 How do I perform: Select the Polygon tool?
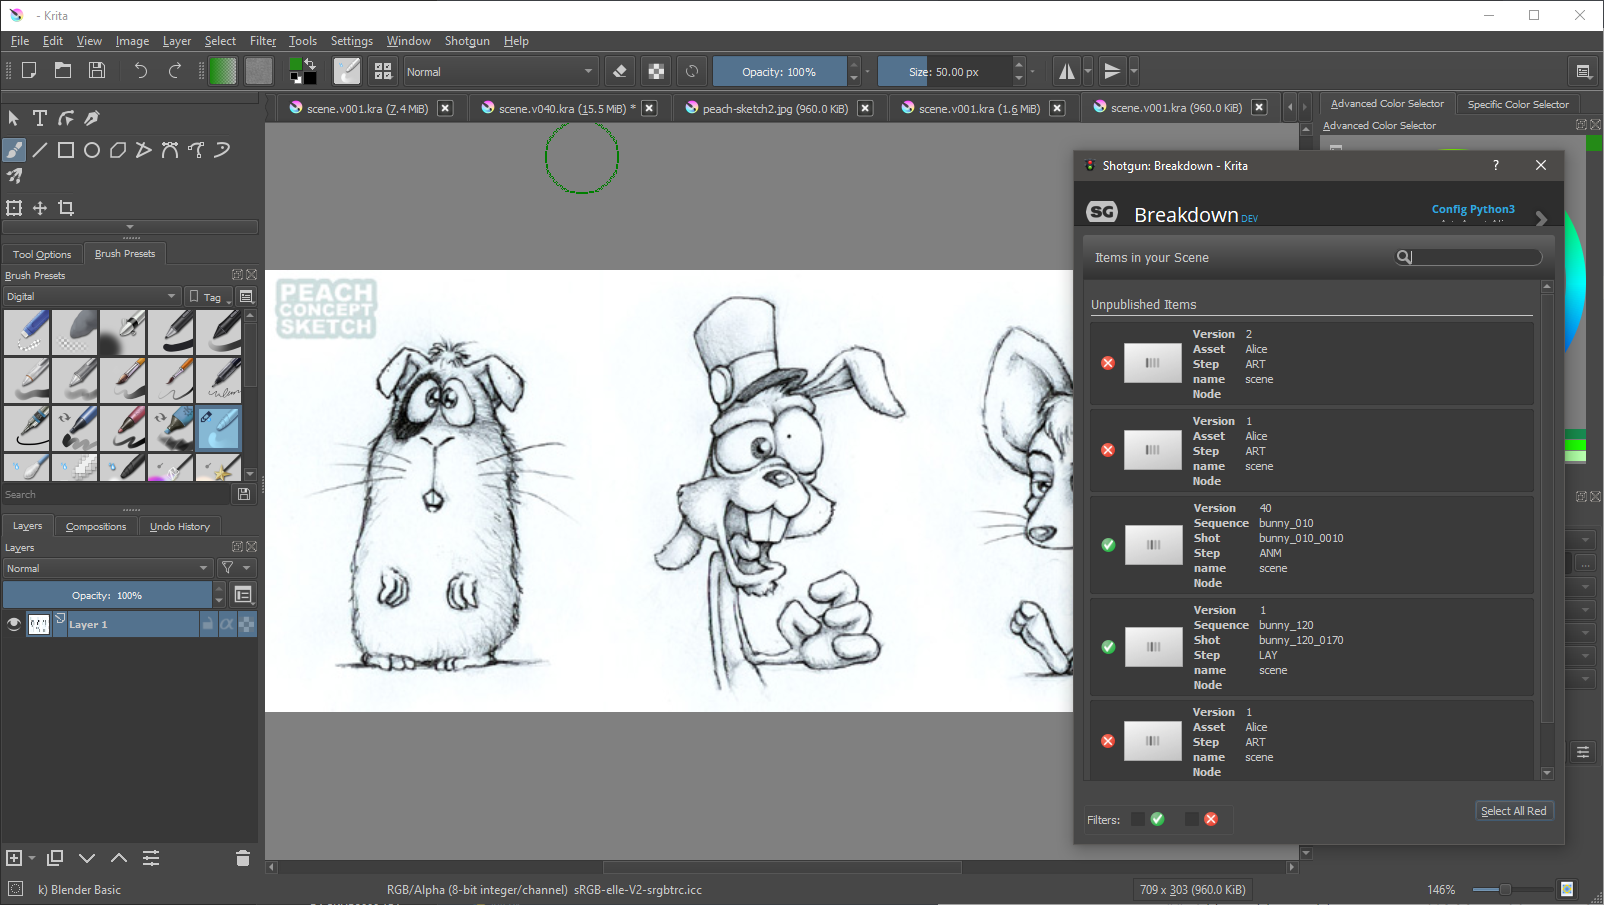[x=118, y=150]
